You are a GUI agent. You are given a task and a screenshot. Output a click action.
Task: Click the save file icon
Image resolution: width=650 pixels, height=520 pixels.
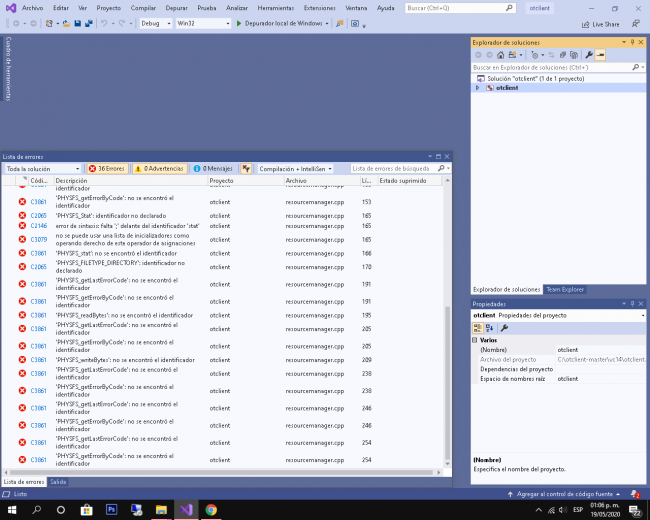(78, 24)
